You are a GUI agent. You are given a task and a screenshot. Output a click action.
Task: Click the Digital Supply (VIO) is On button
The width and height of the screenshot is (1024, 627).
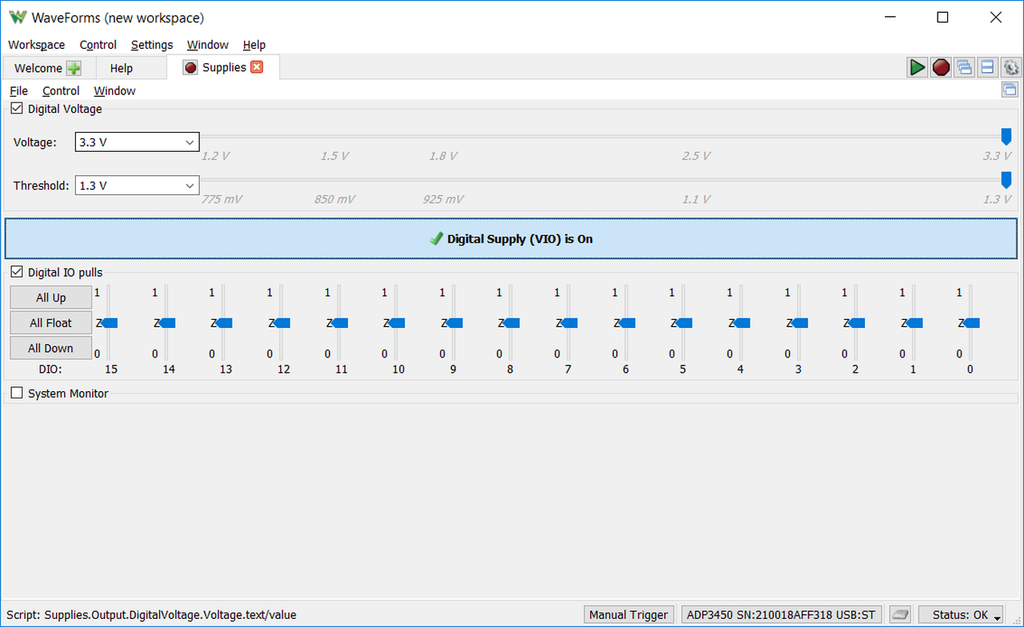[511, 239]
